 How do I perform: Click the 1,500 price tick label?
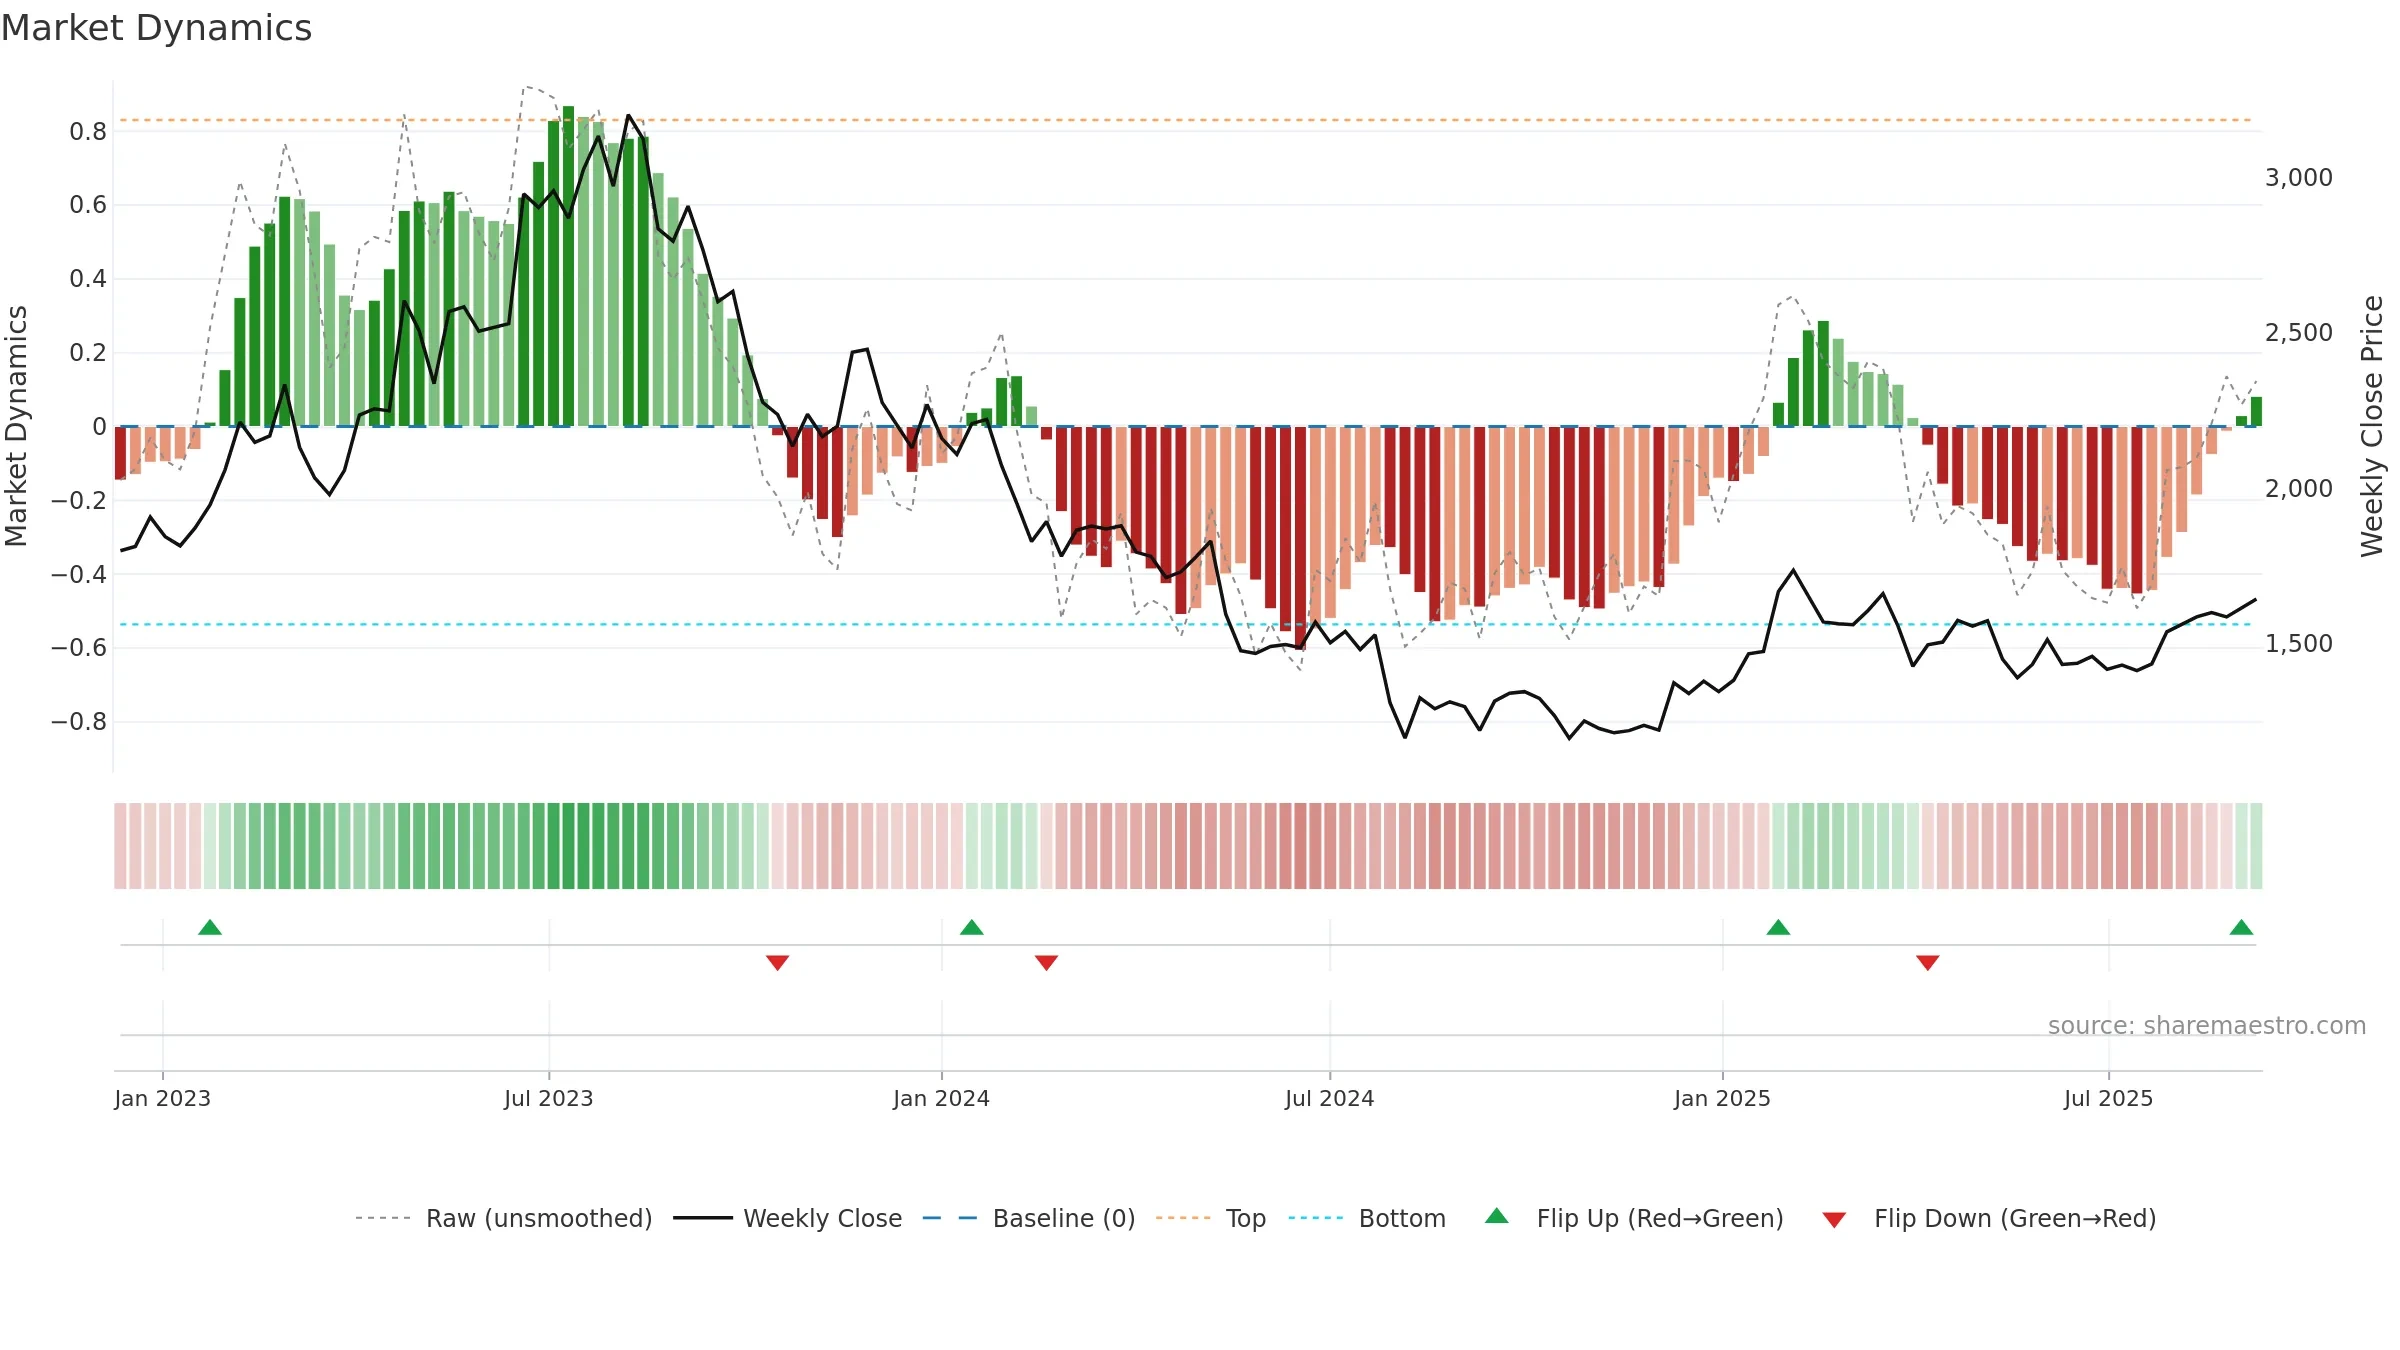coord(2299,644)
